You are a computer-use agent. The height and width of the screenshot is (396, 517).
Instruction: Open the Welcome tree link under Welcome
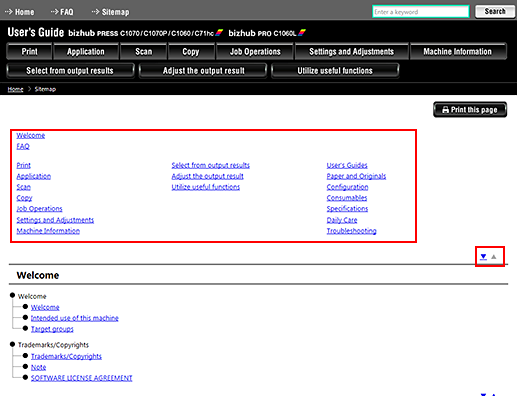45,307
